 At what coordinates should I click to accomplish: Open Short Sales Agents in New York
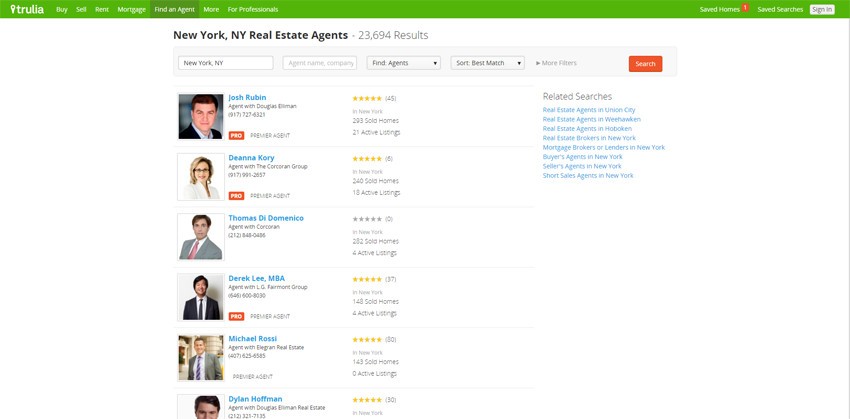point(588,175)
